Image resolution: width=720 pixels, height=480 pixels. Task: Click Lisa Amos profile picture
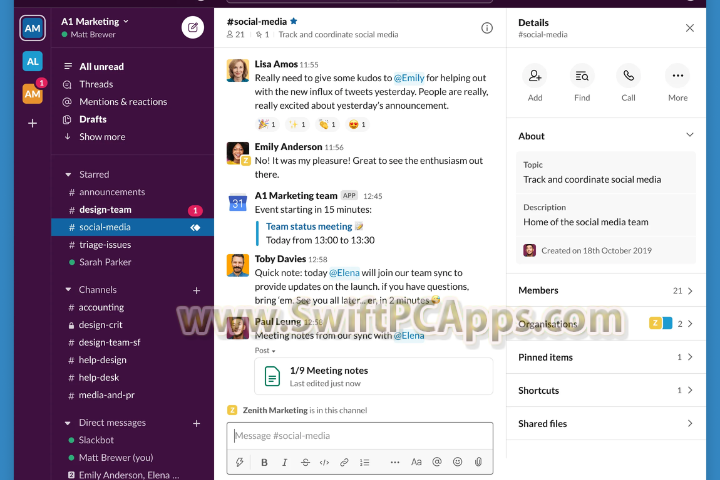tap(238, 70)
